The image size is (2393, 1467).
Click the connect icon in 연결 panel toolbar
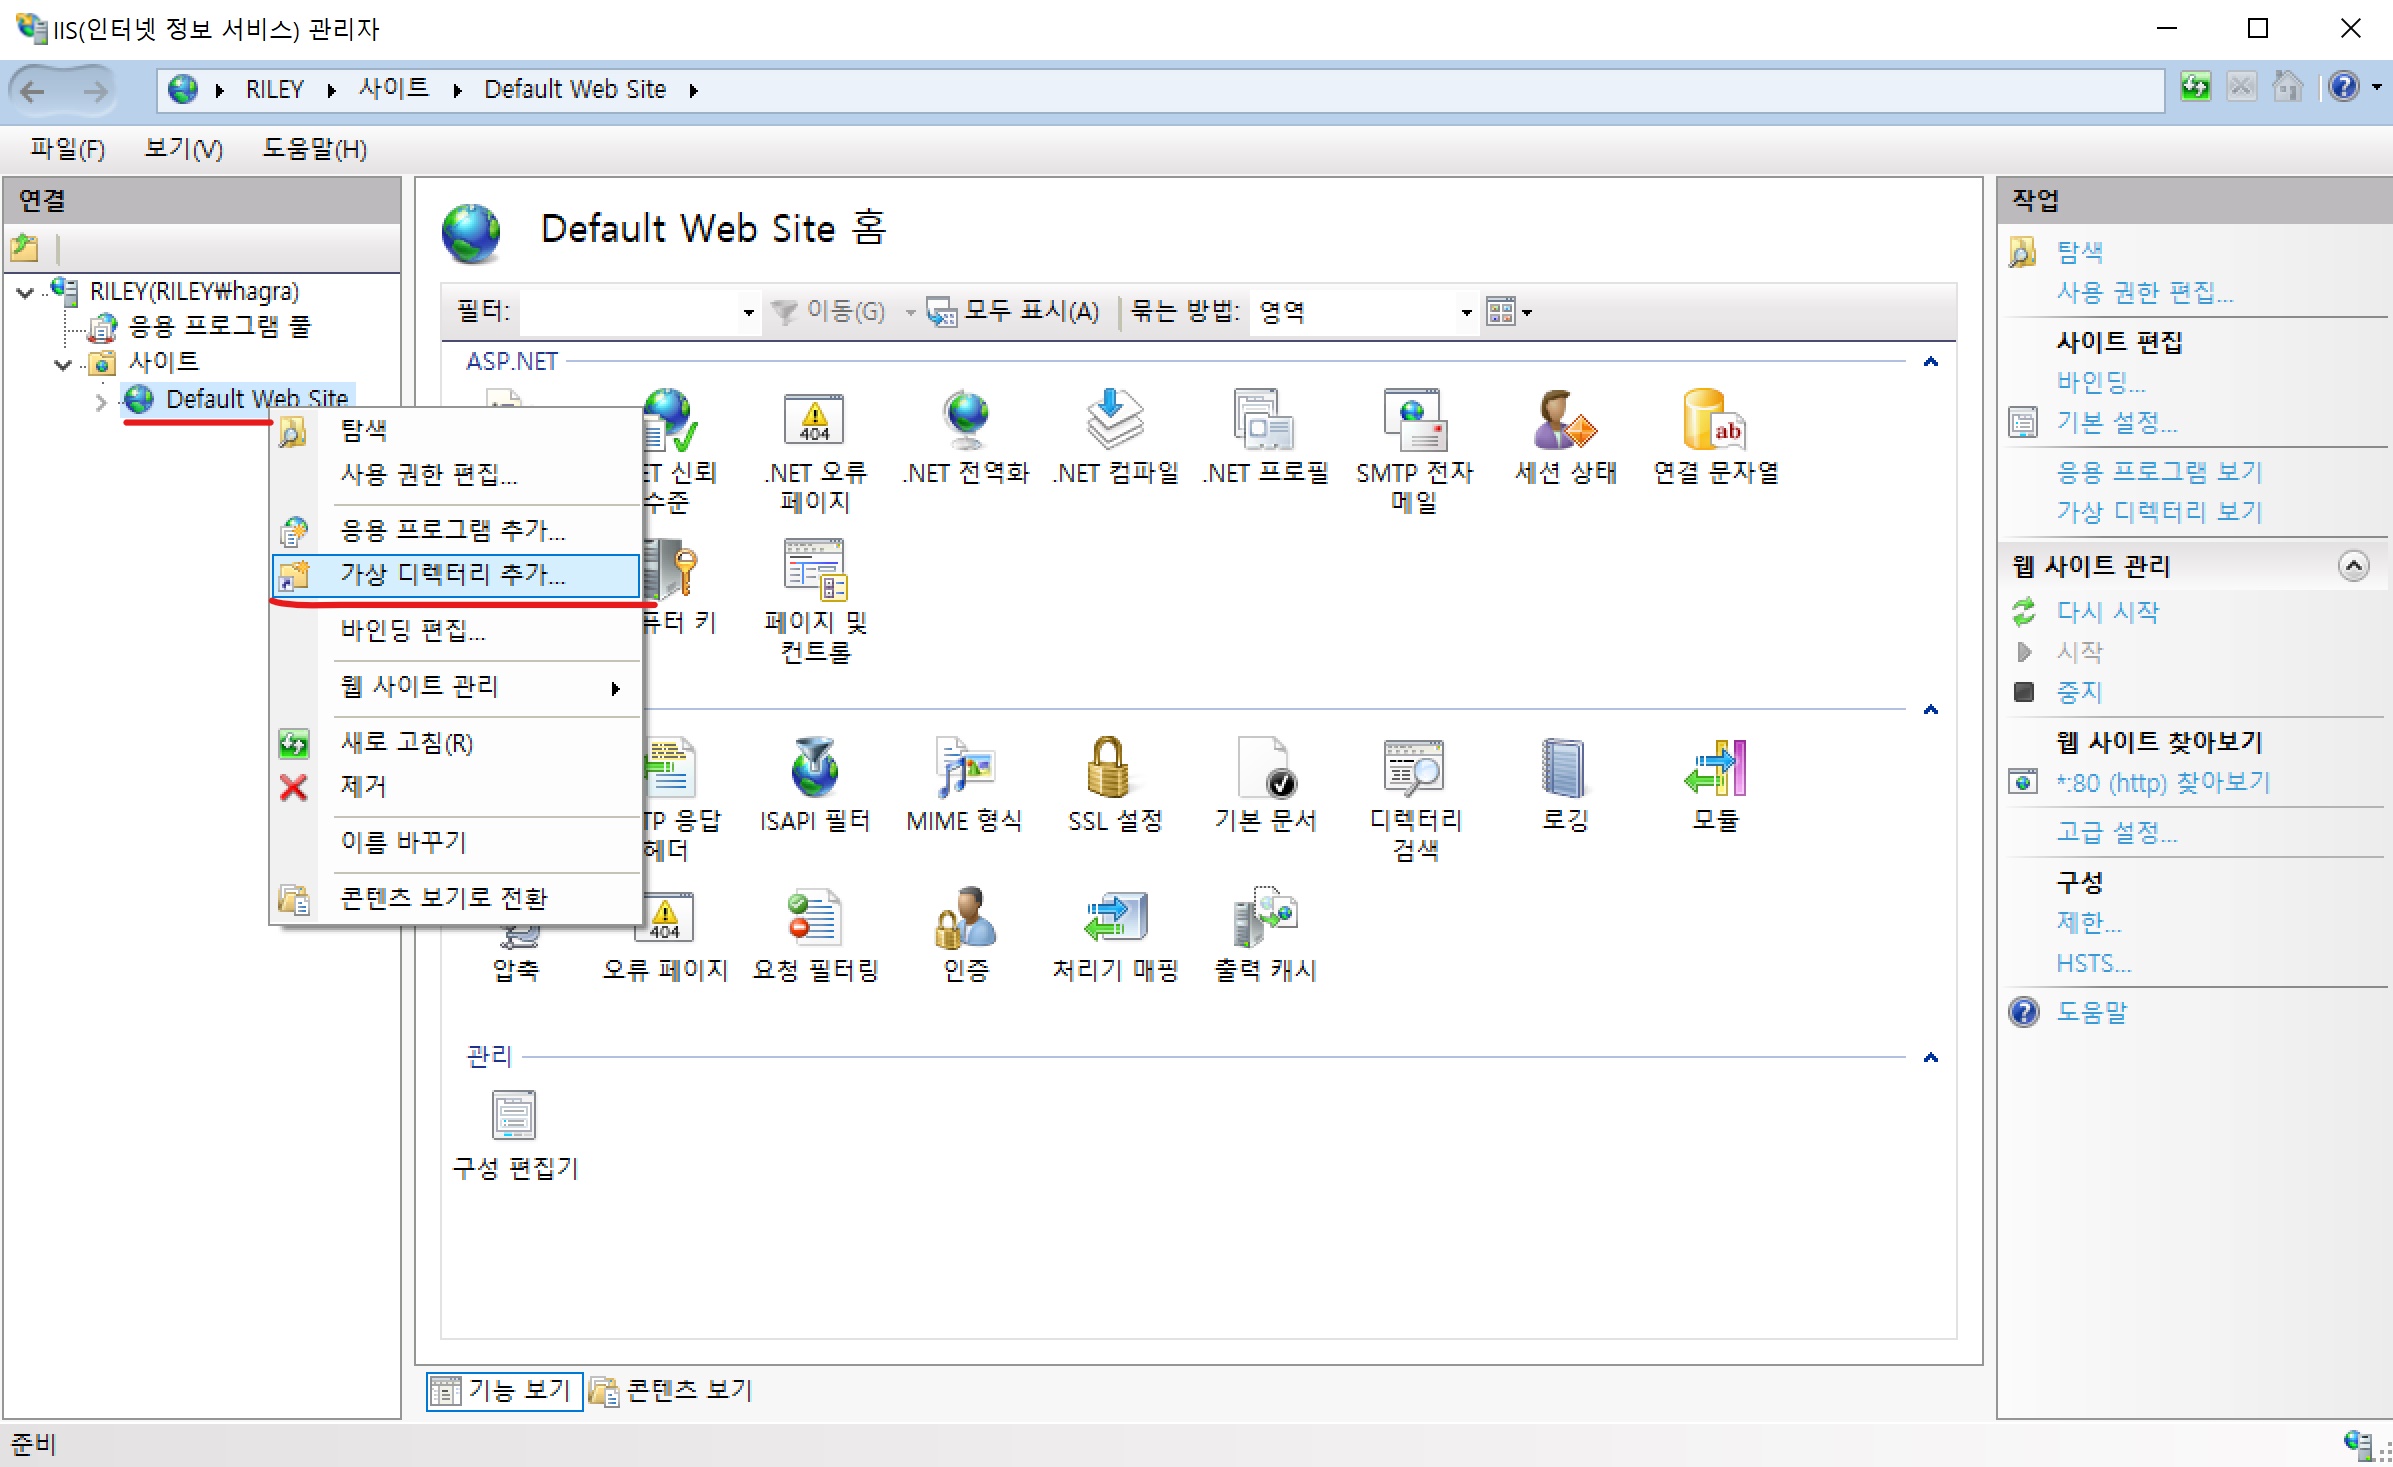click(25, 247)
